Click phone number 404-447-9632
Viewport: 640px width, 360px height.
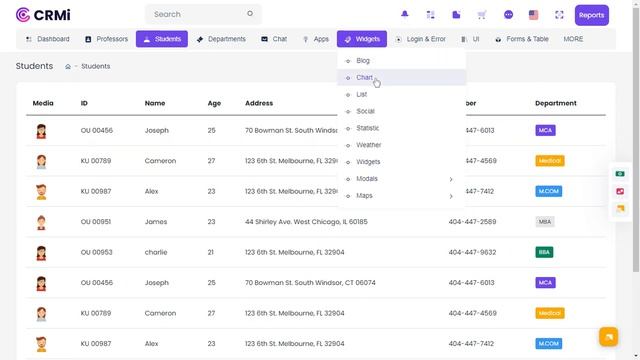click(472, 252)
